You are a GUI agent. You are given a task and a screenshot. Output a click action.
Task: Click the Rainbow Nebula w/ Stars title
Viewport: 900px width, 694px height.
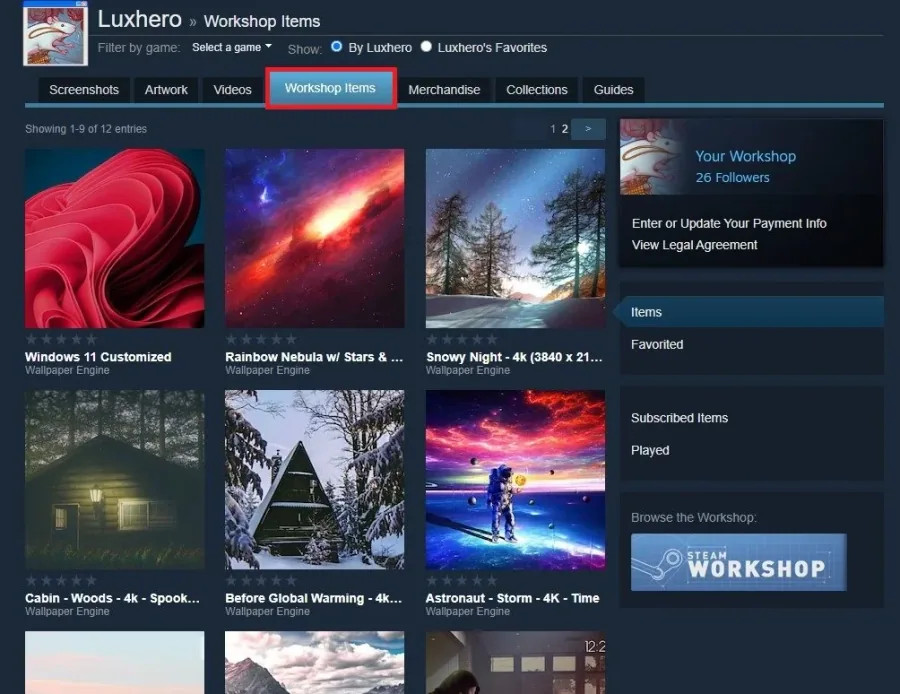tap(314, 357)
